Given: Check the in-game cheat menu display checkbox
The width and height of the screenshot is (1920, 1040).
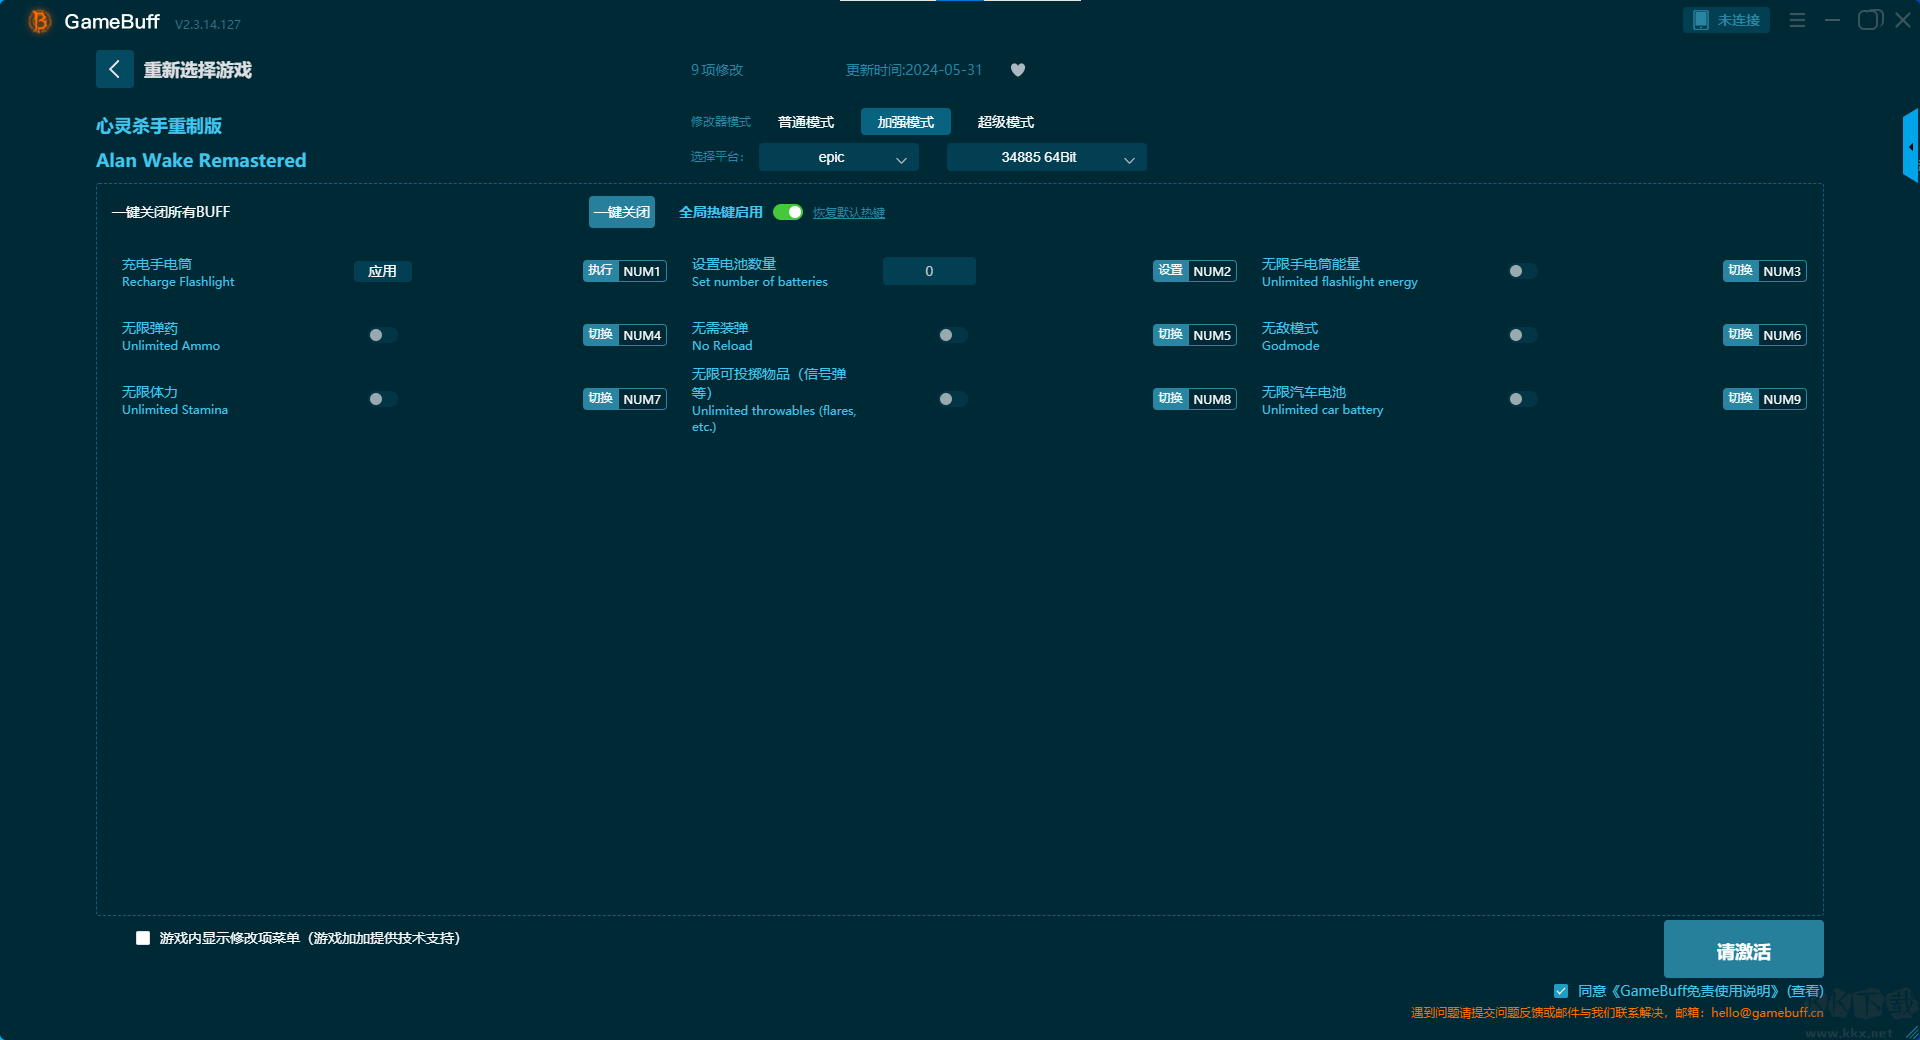Looking at the screenshot, I should pyautogui.click(x=143, y=938).
